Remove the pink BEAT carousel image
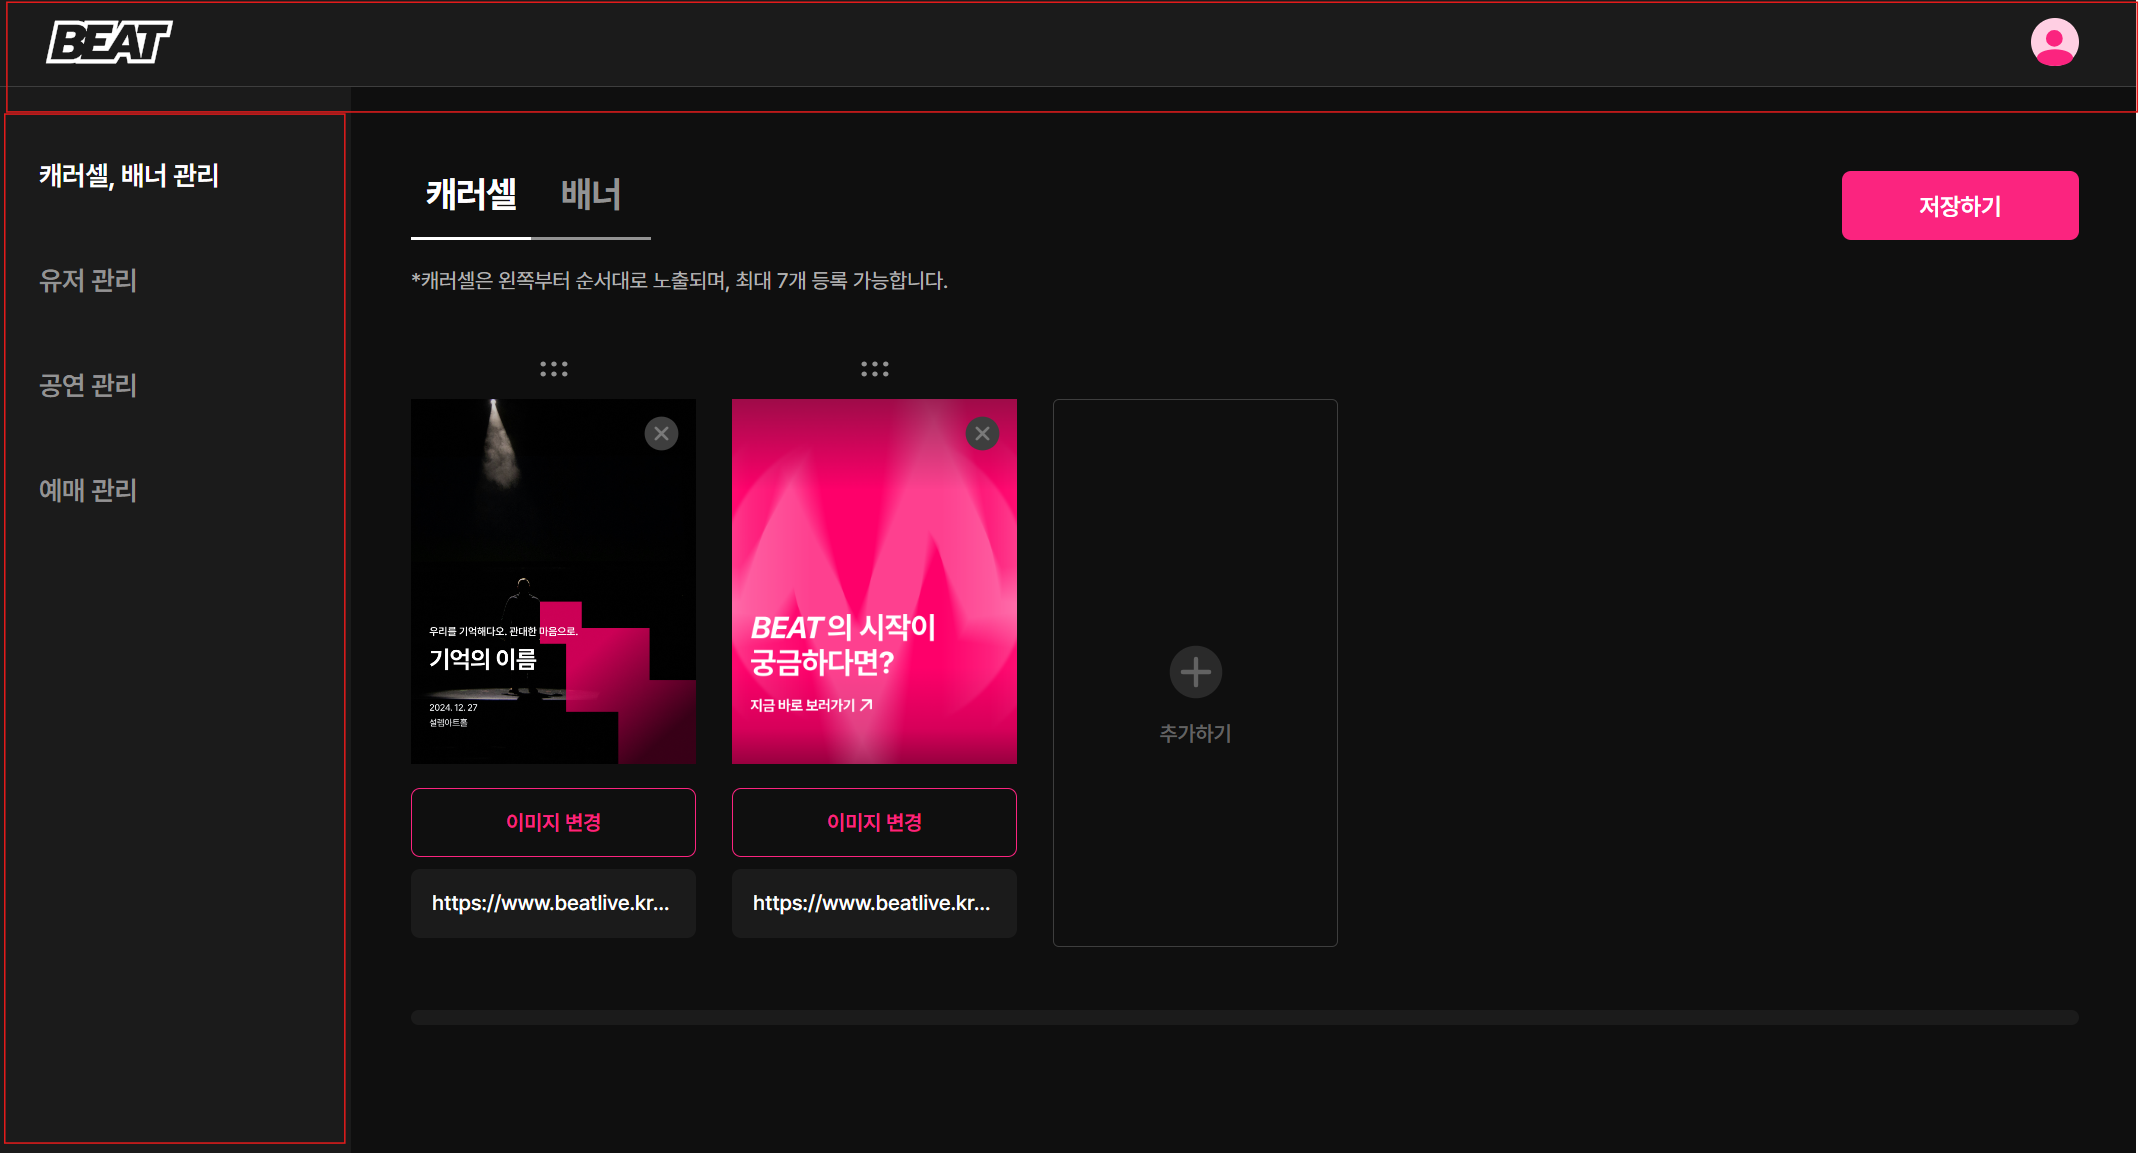The height and width of the screenshot is (1153, 2139). pyautogui.click(x=982, y=434)
